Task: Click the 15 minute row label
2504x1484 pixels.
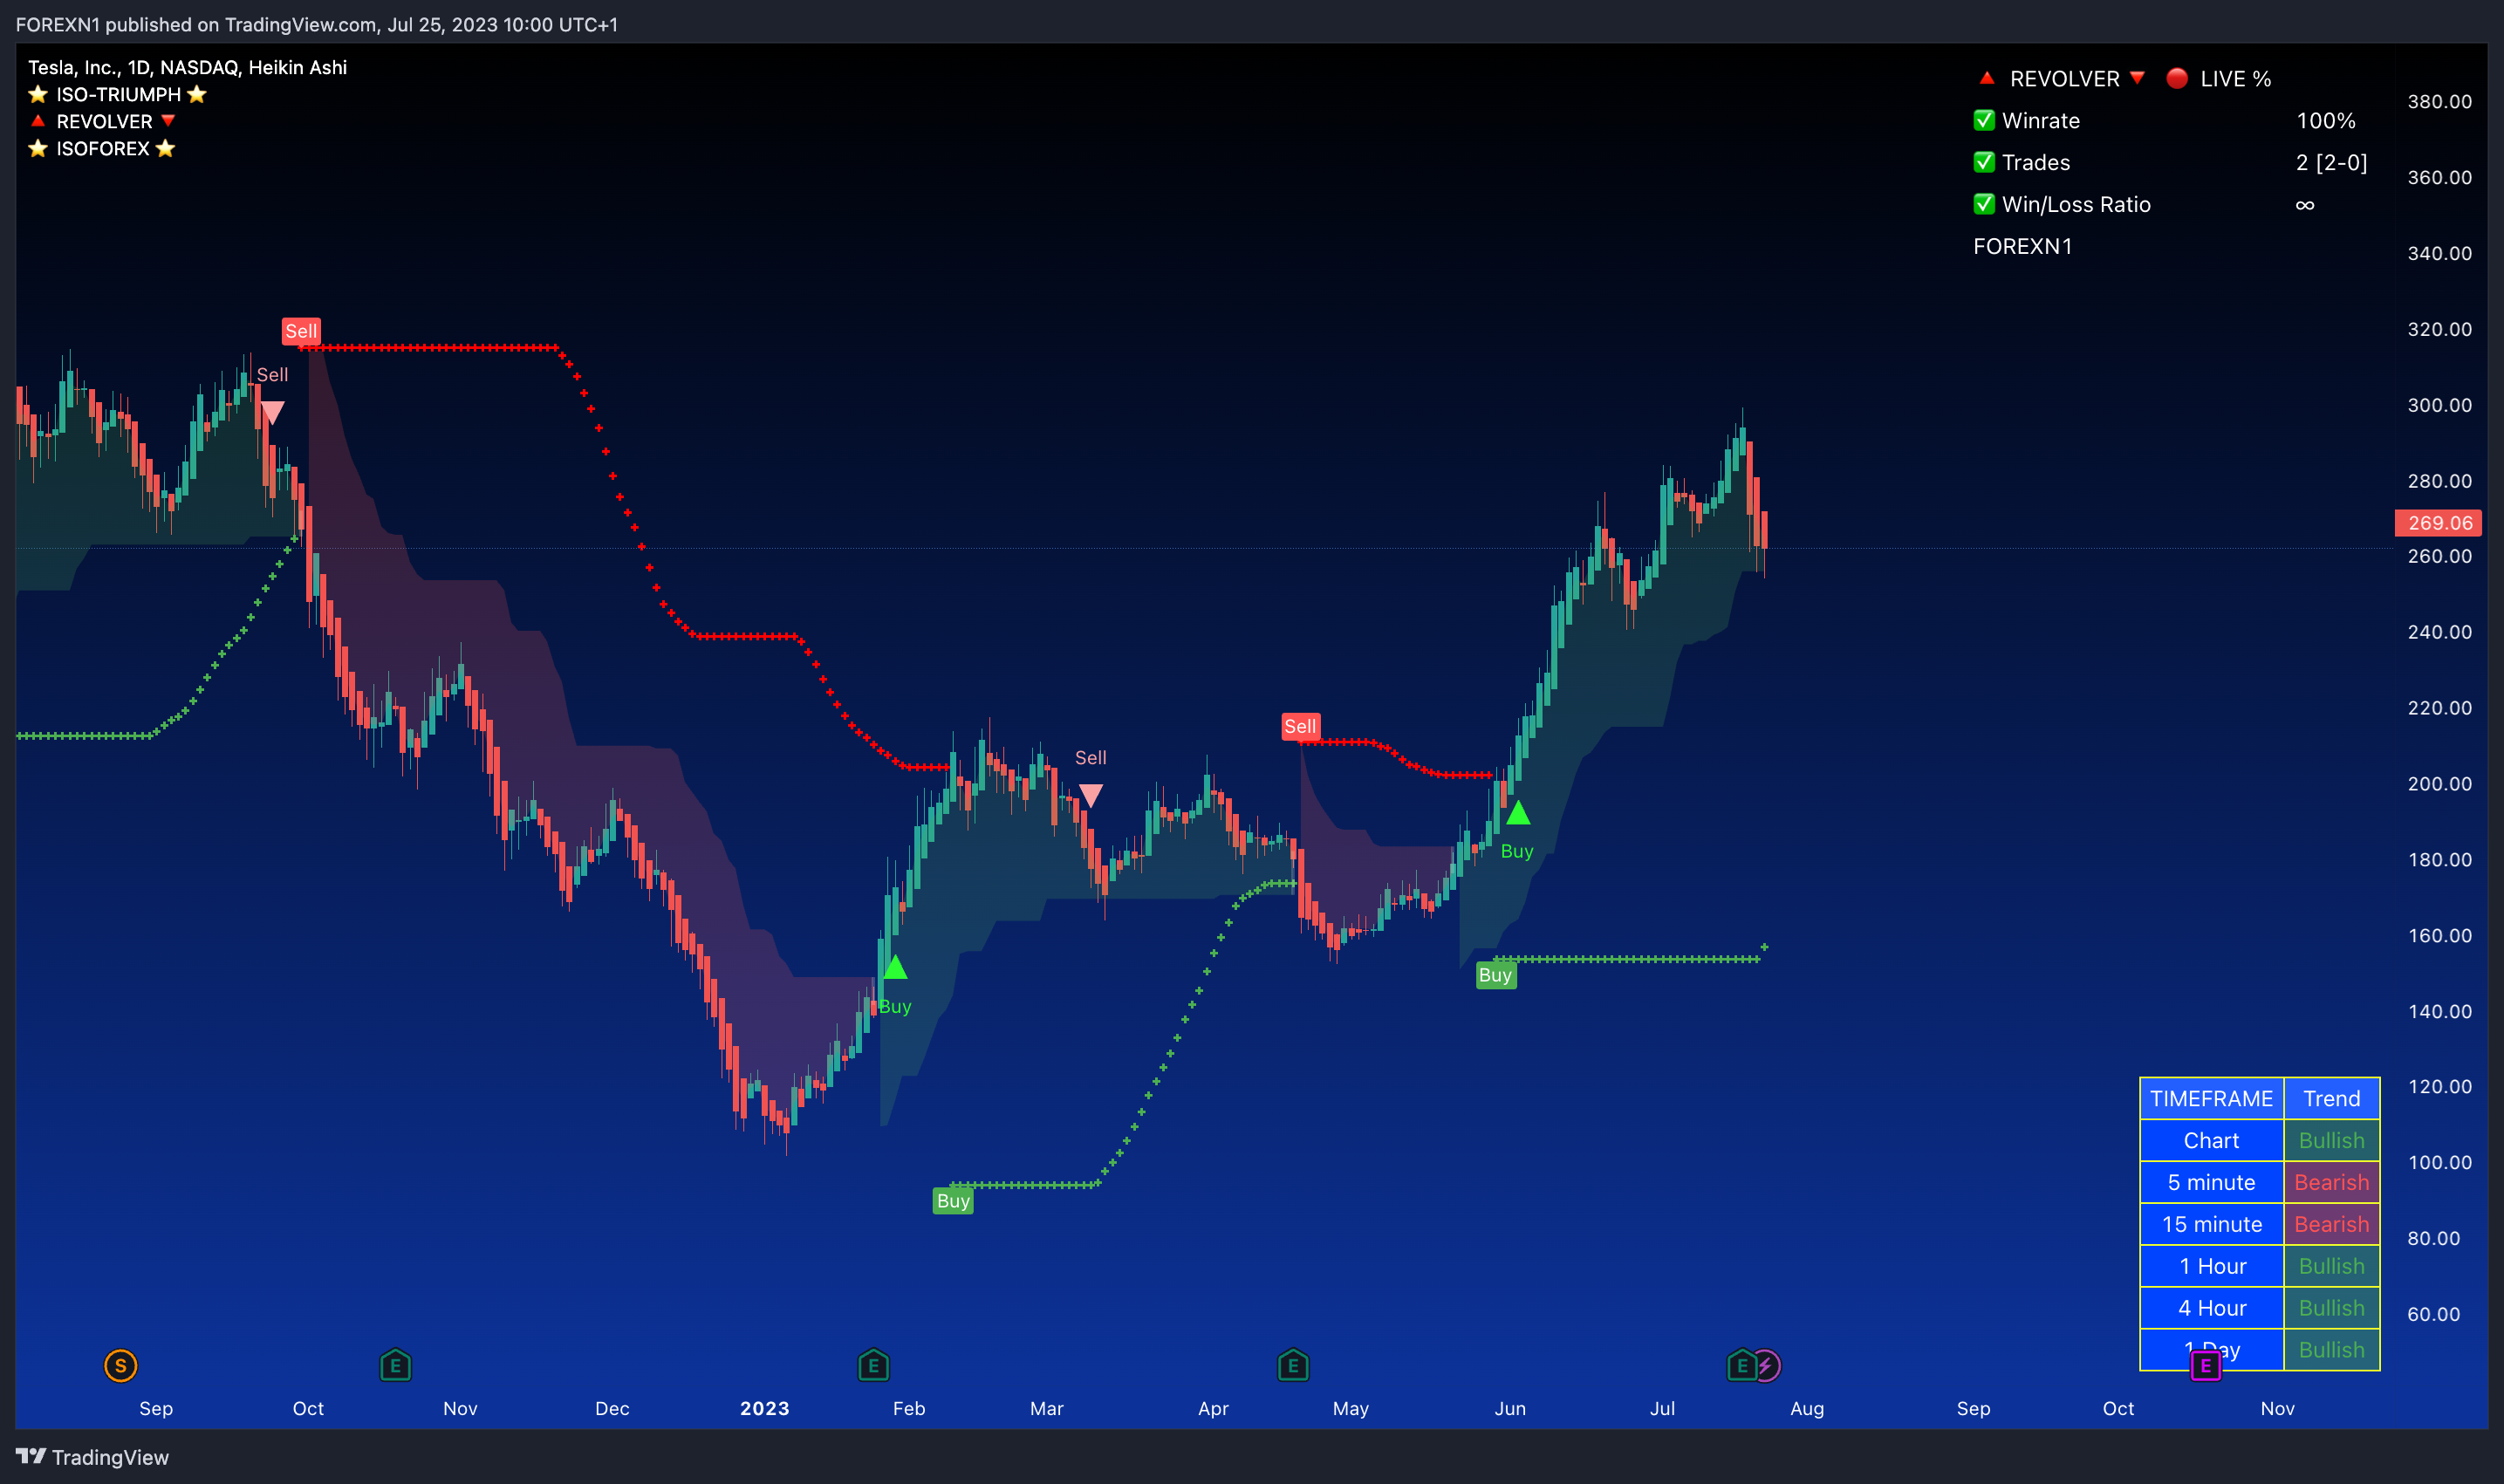Action: (2211, 1224)
